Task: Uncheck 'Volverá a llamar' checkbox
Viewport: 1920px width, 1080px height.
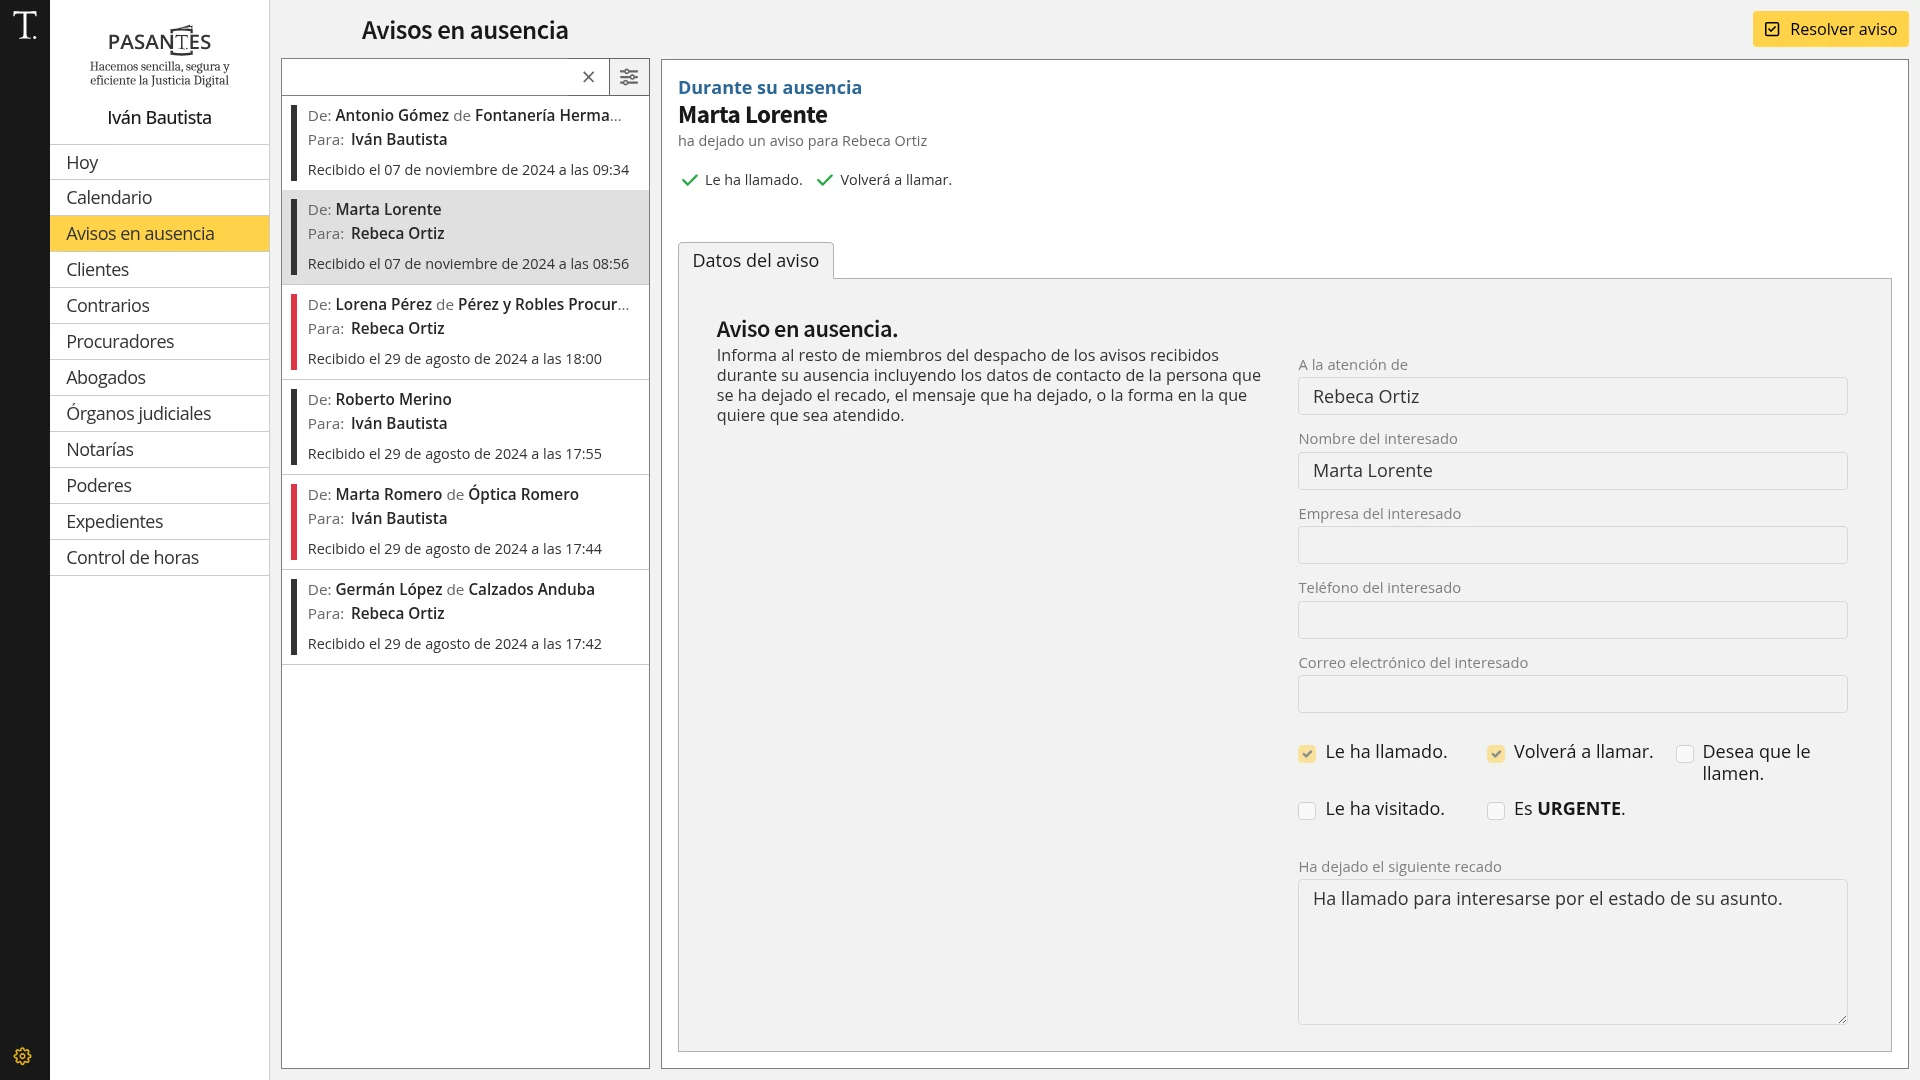Action: pos(1496,754)
